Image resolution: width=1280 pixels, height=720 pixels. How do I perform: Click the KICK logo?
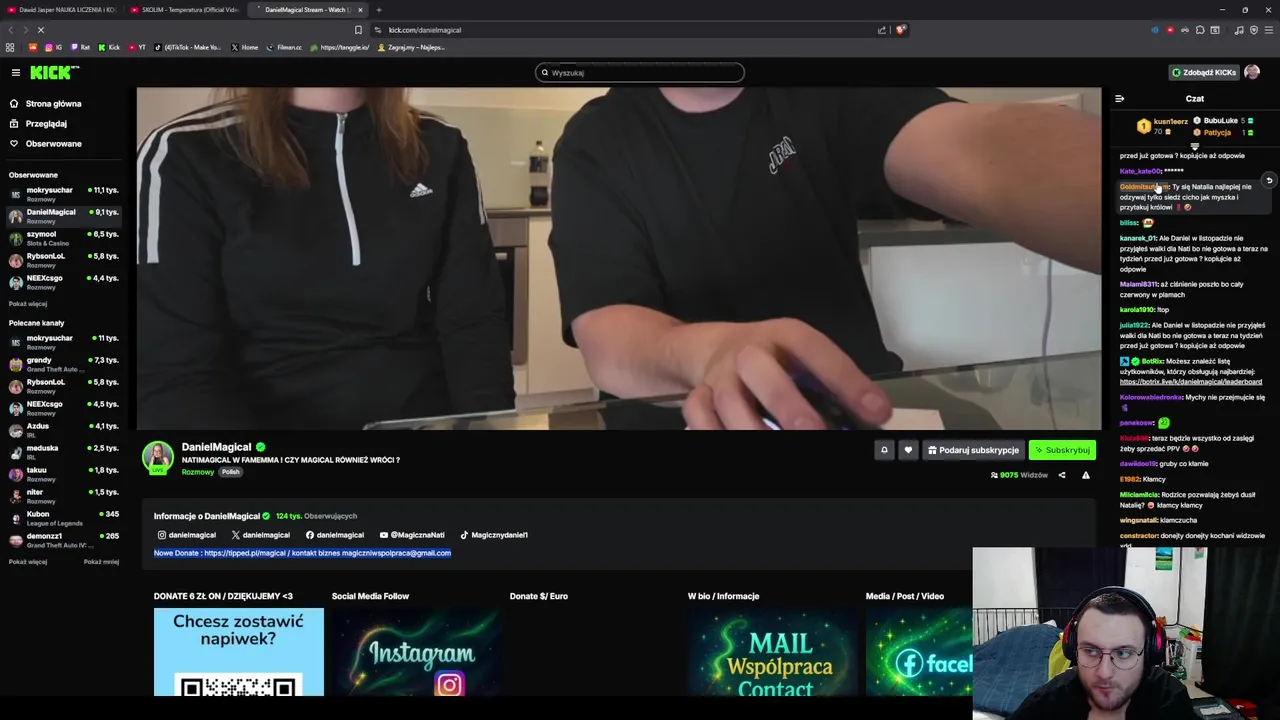54,72
